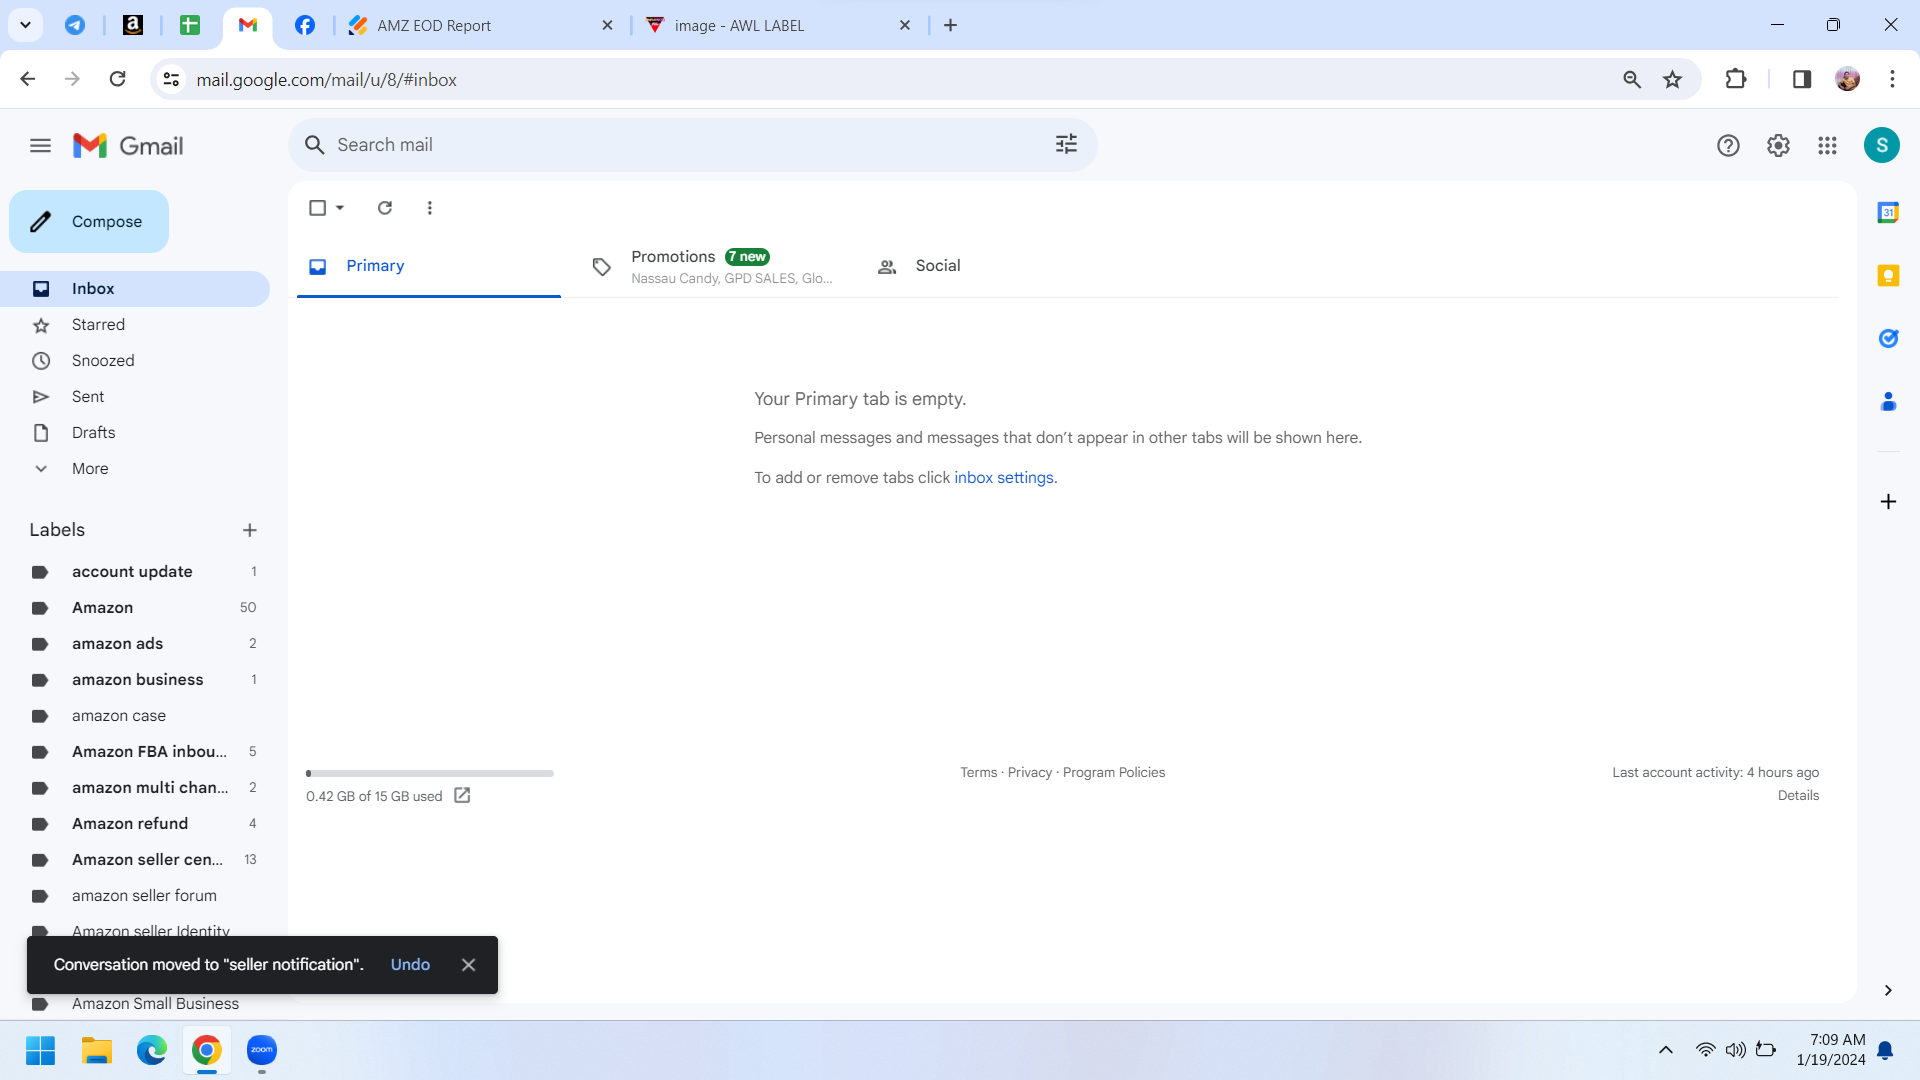Screen dimensions: 1920x1080
Task: Undo the conversation move
Action: pos(410,965)
